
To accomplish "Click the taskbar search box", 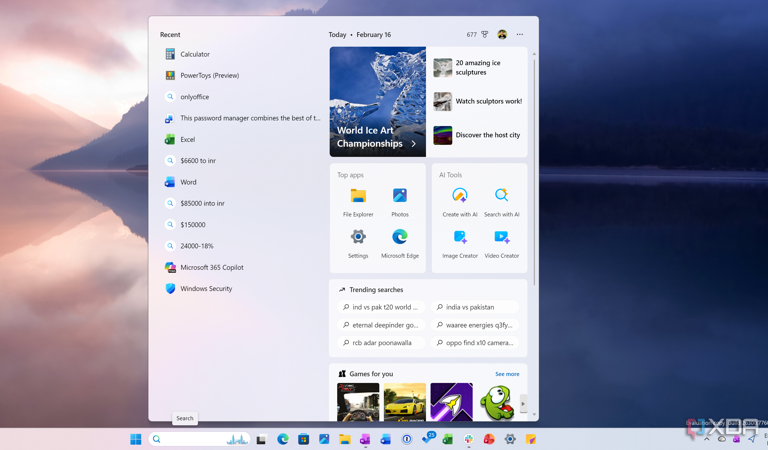I will pos(199,439).
